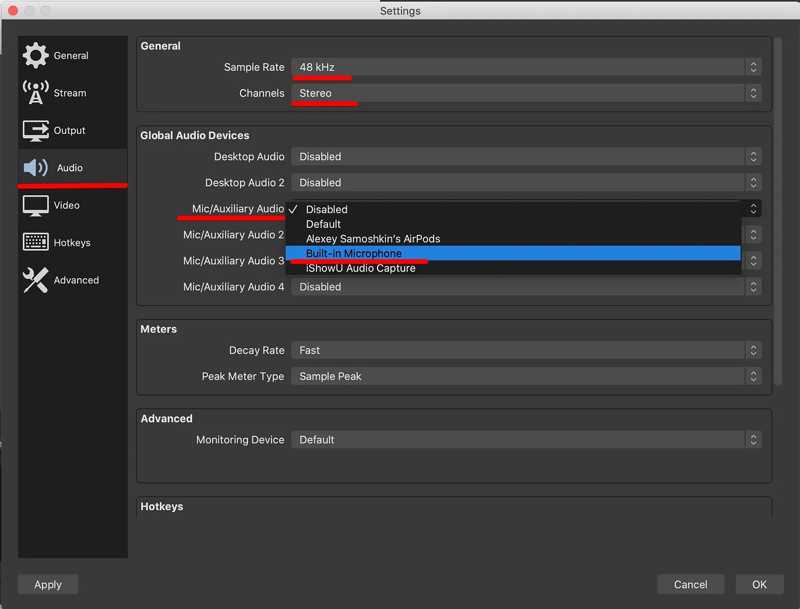800x609 pixels.
Task: Choose the checked Disabled option
Action: [x=326, y=209]
